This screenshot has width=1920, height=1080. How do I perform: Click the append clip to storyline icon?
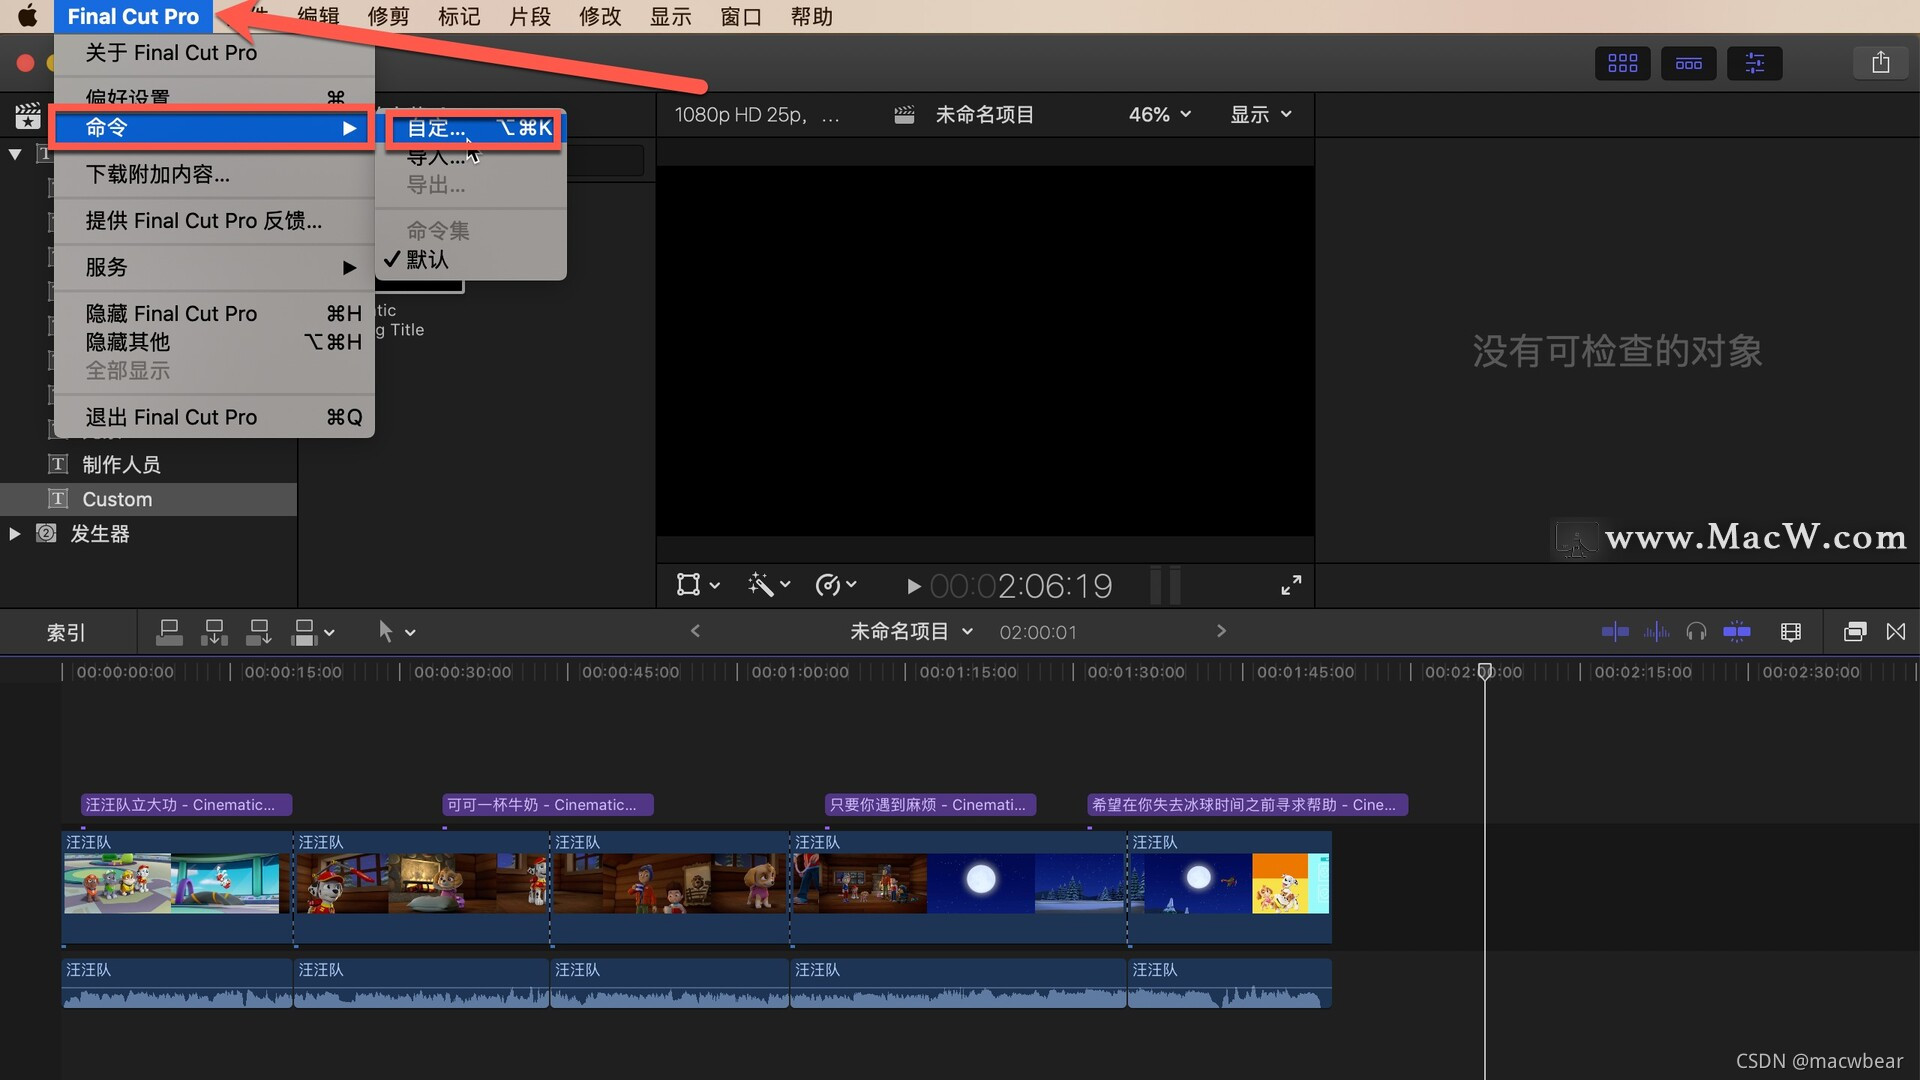coord(258,631)
